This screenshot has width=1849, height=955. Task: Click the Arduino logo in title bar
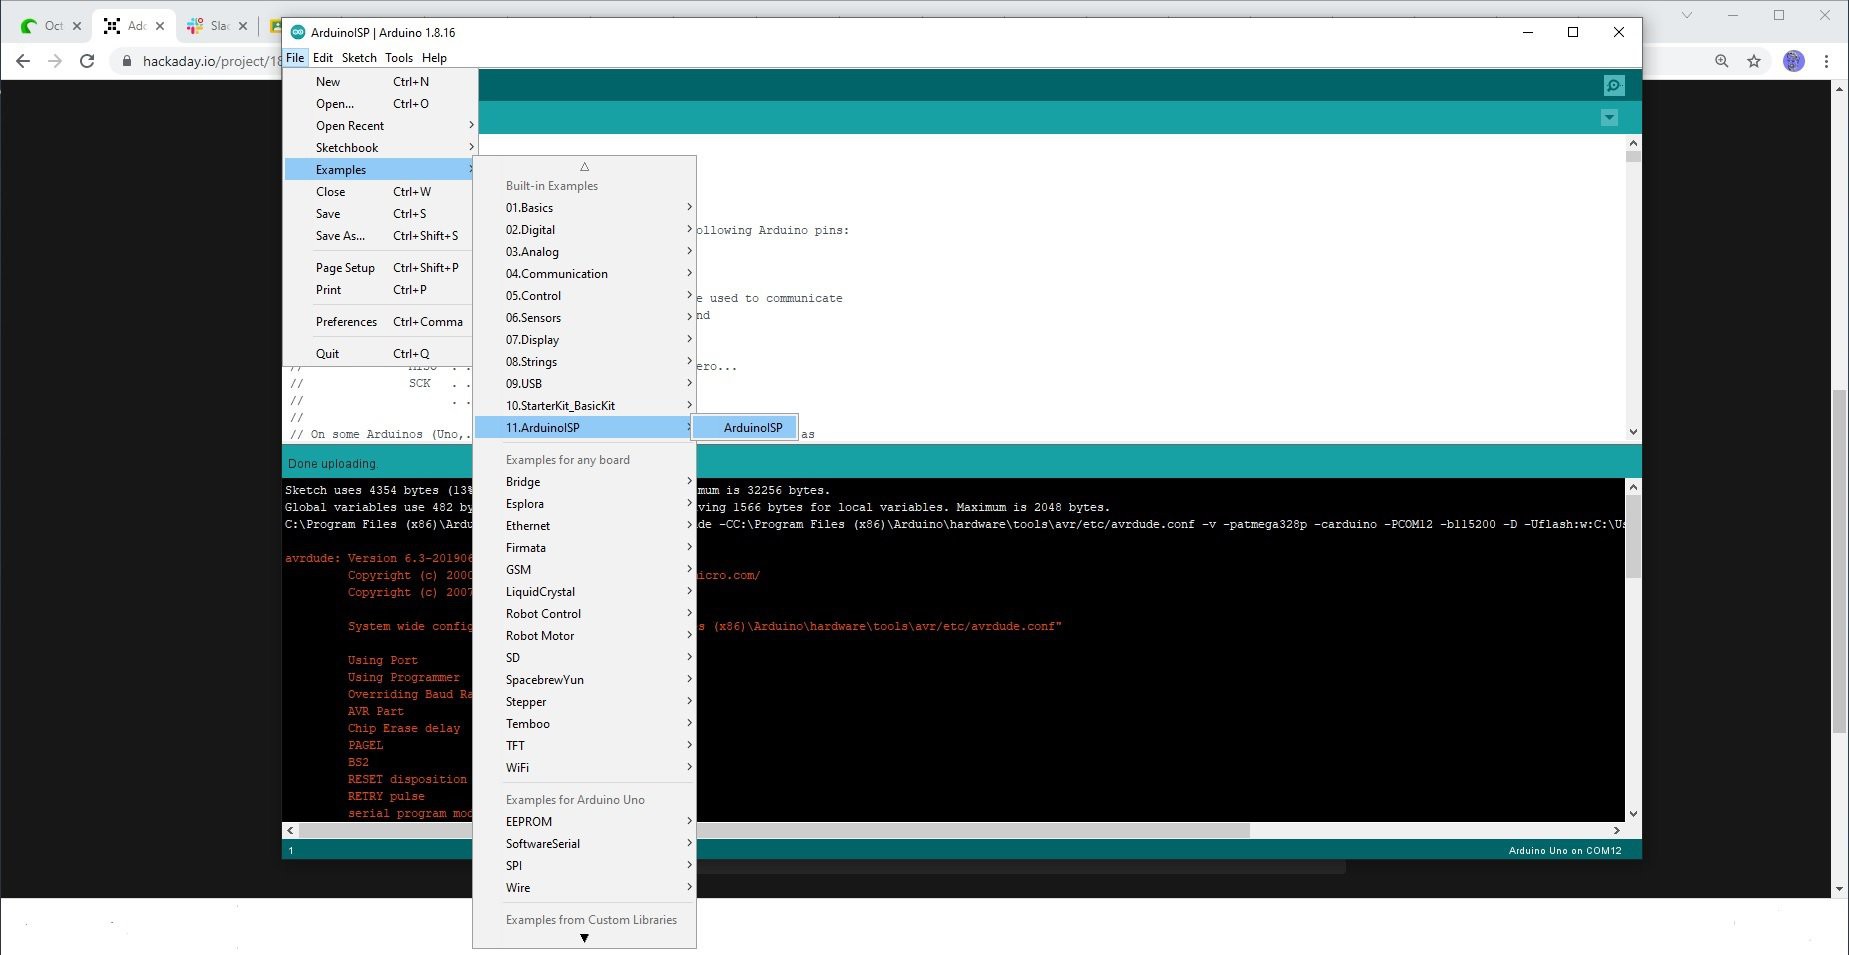pos(298,32)
